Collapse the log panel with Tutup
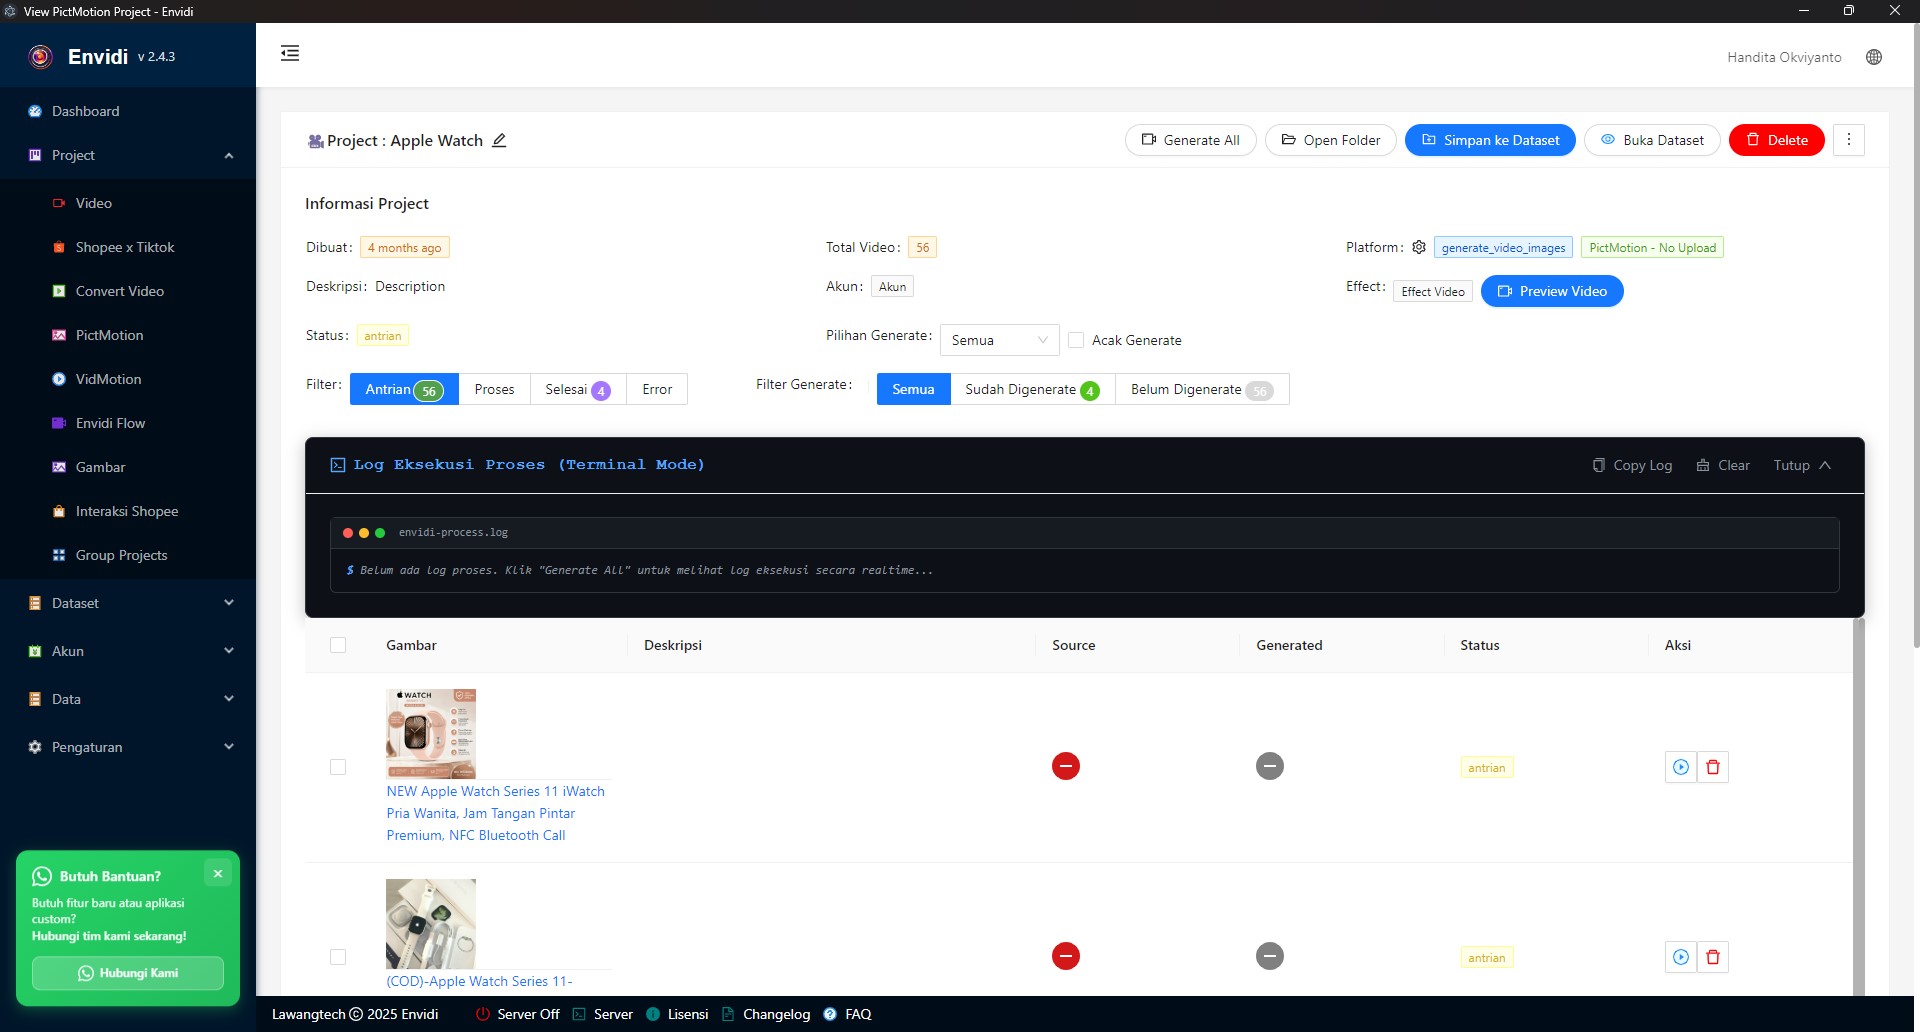Viewport: 1920px width, 1032px height. click(1802, 465)
